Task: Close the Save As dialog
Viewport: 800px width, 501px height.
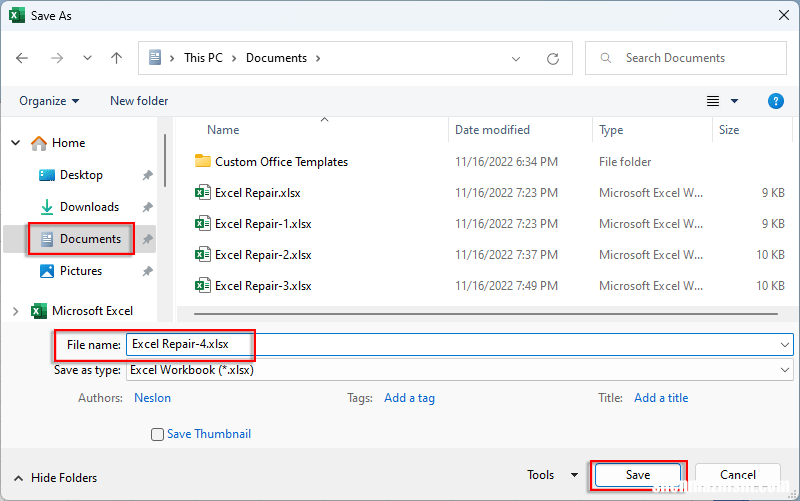Action: (784, 16)
